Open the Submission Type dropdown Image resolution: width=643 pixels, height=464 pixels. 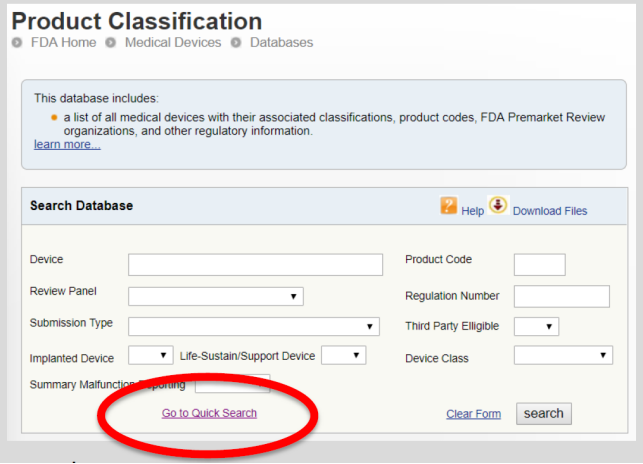pyautogui.click(x=254, y=326)
